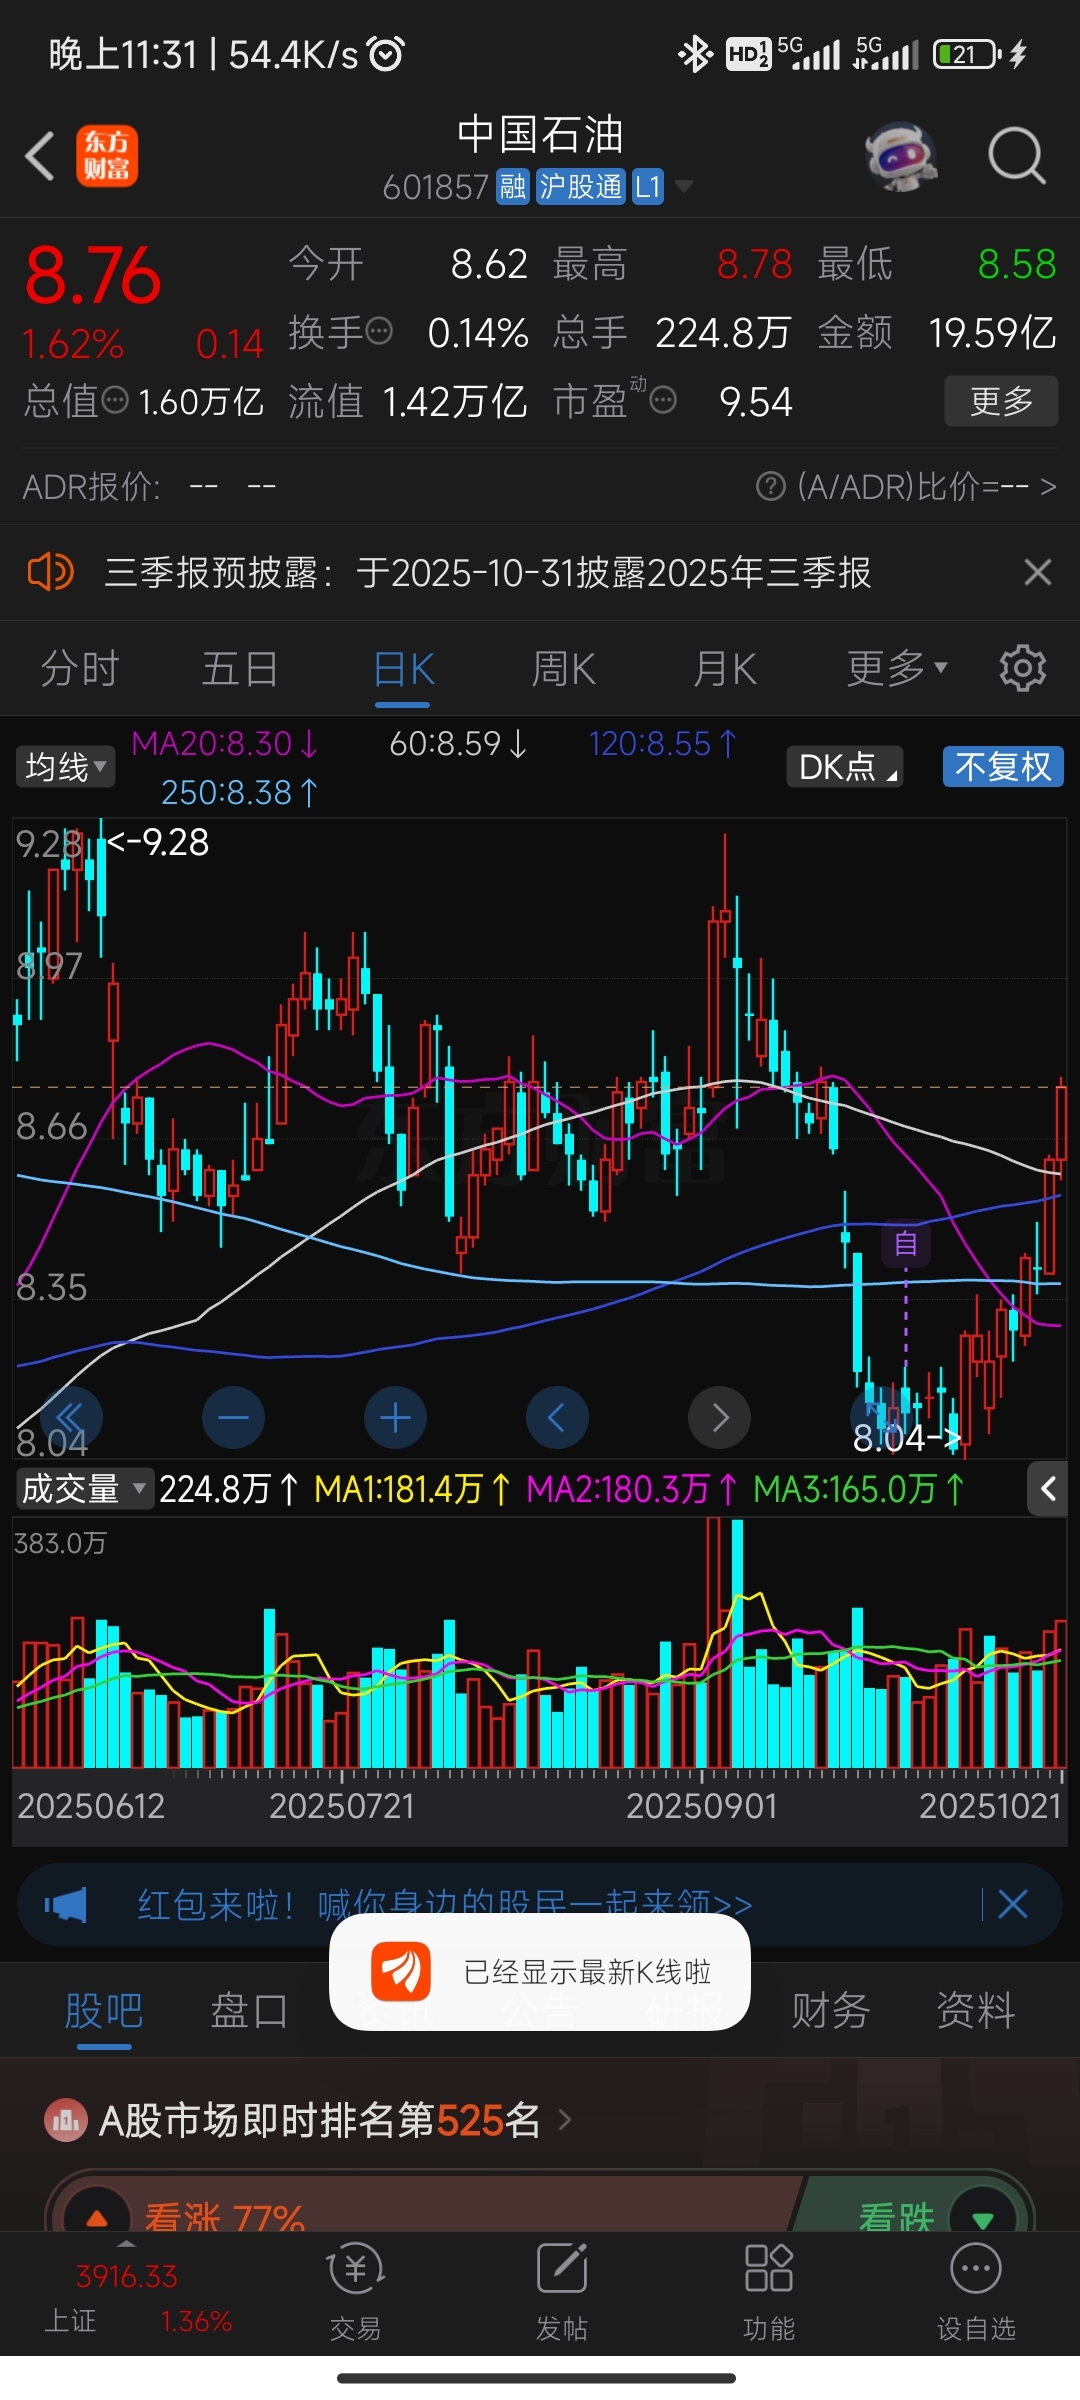
Task: Tap the MA20:8.30 moving average label
Action: (225, 744)
